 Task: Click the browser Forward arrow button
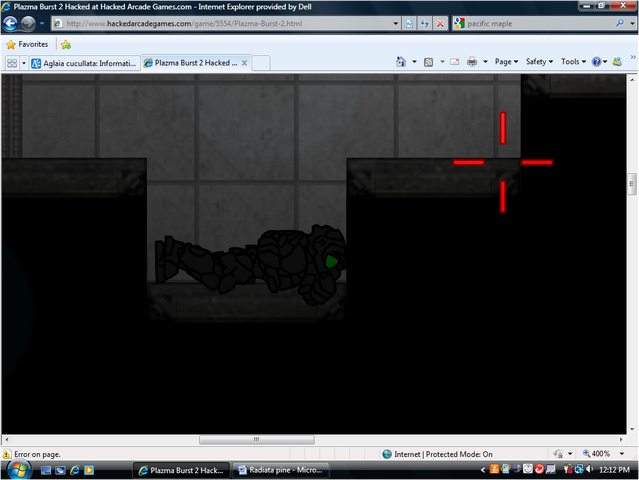pyautogui.click(x=28, y=23)
